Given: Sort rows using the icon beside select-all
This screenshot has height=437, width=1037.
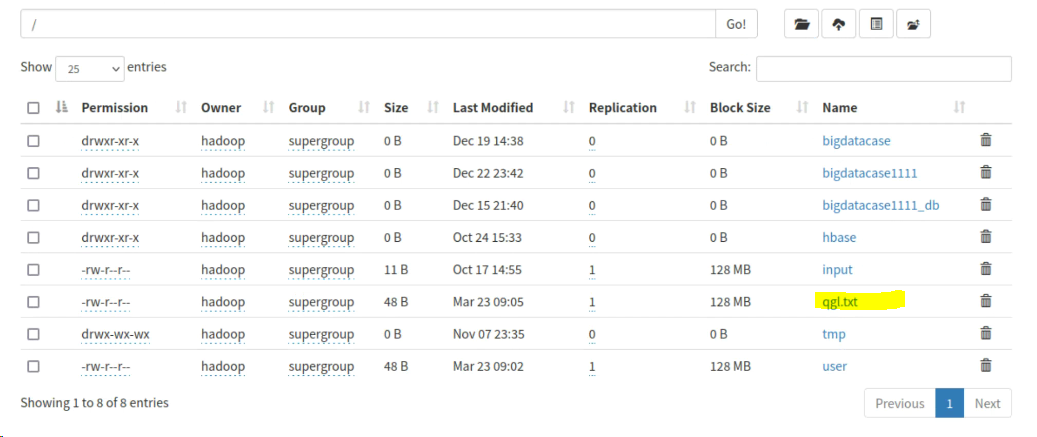Looking at the screenshot, I should click(62, 107).
